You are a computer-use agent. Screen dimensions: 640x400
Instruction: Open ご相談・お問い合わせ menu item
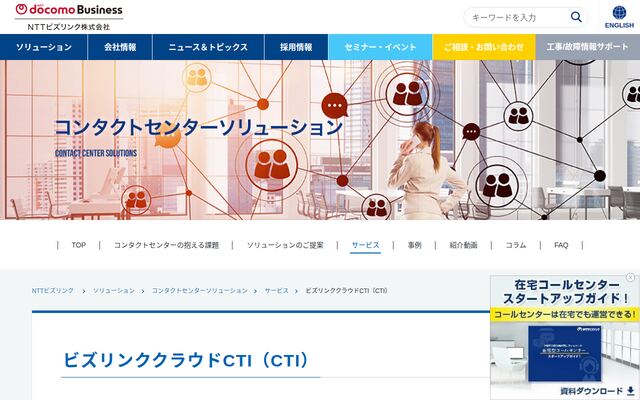pos(484,47)
